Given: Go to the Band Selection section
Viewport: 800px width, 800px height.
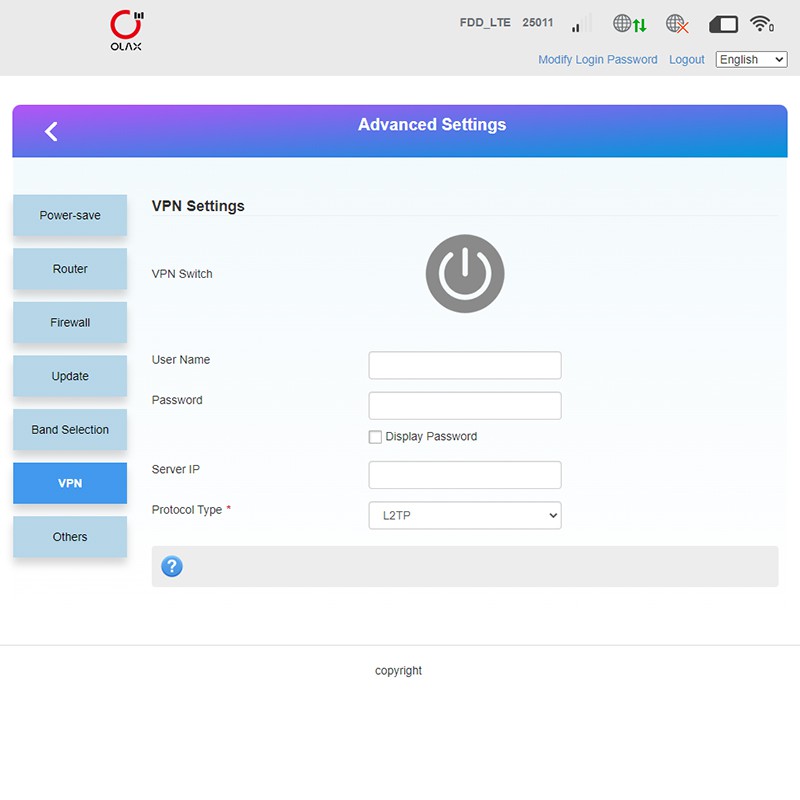Looking at the screenshot, I should [x=70, y=430].
